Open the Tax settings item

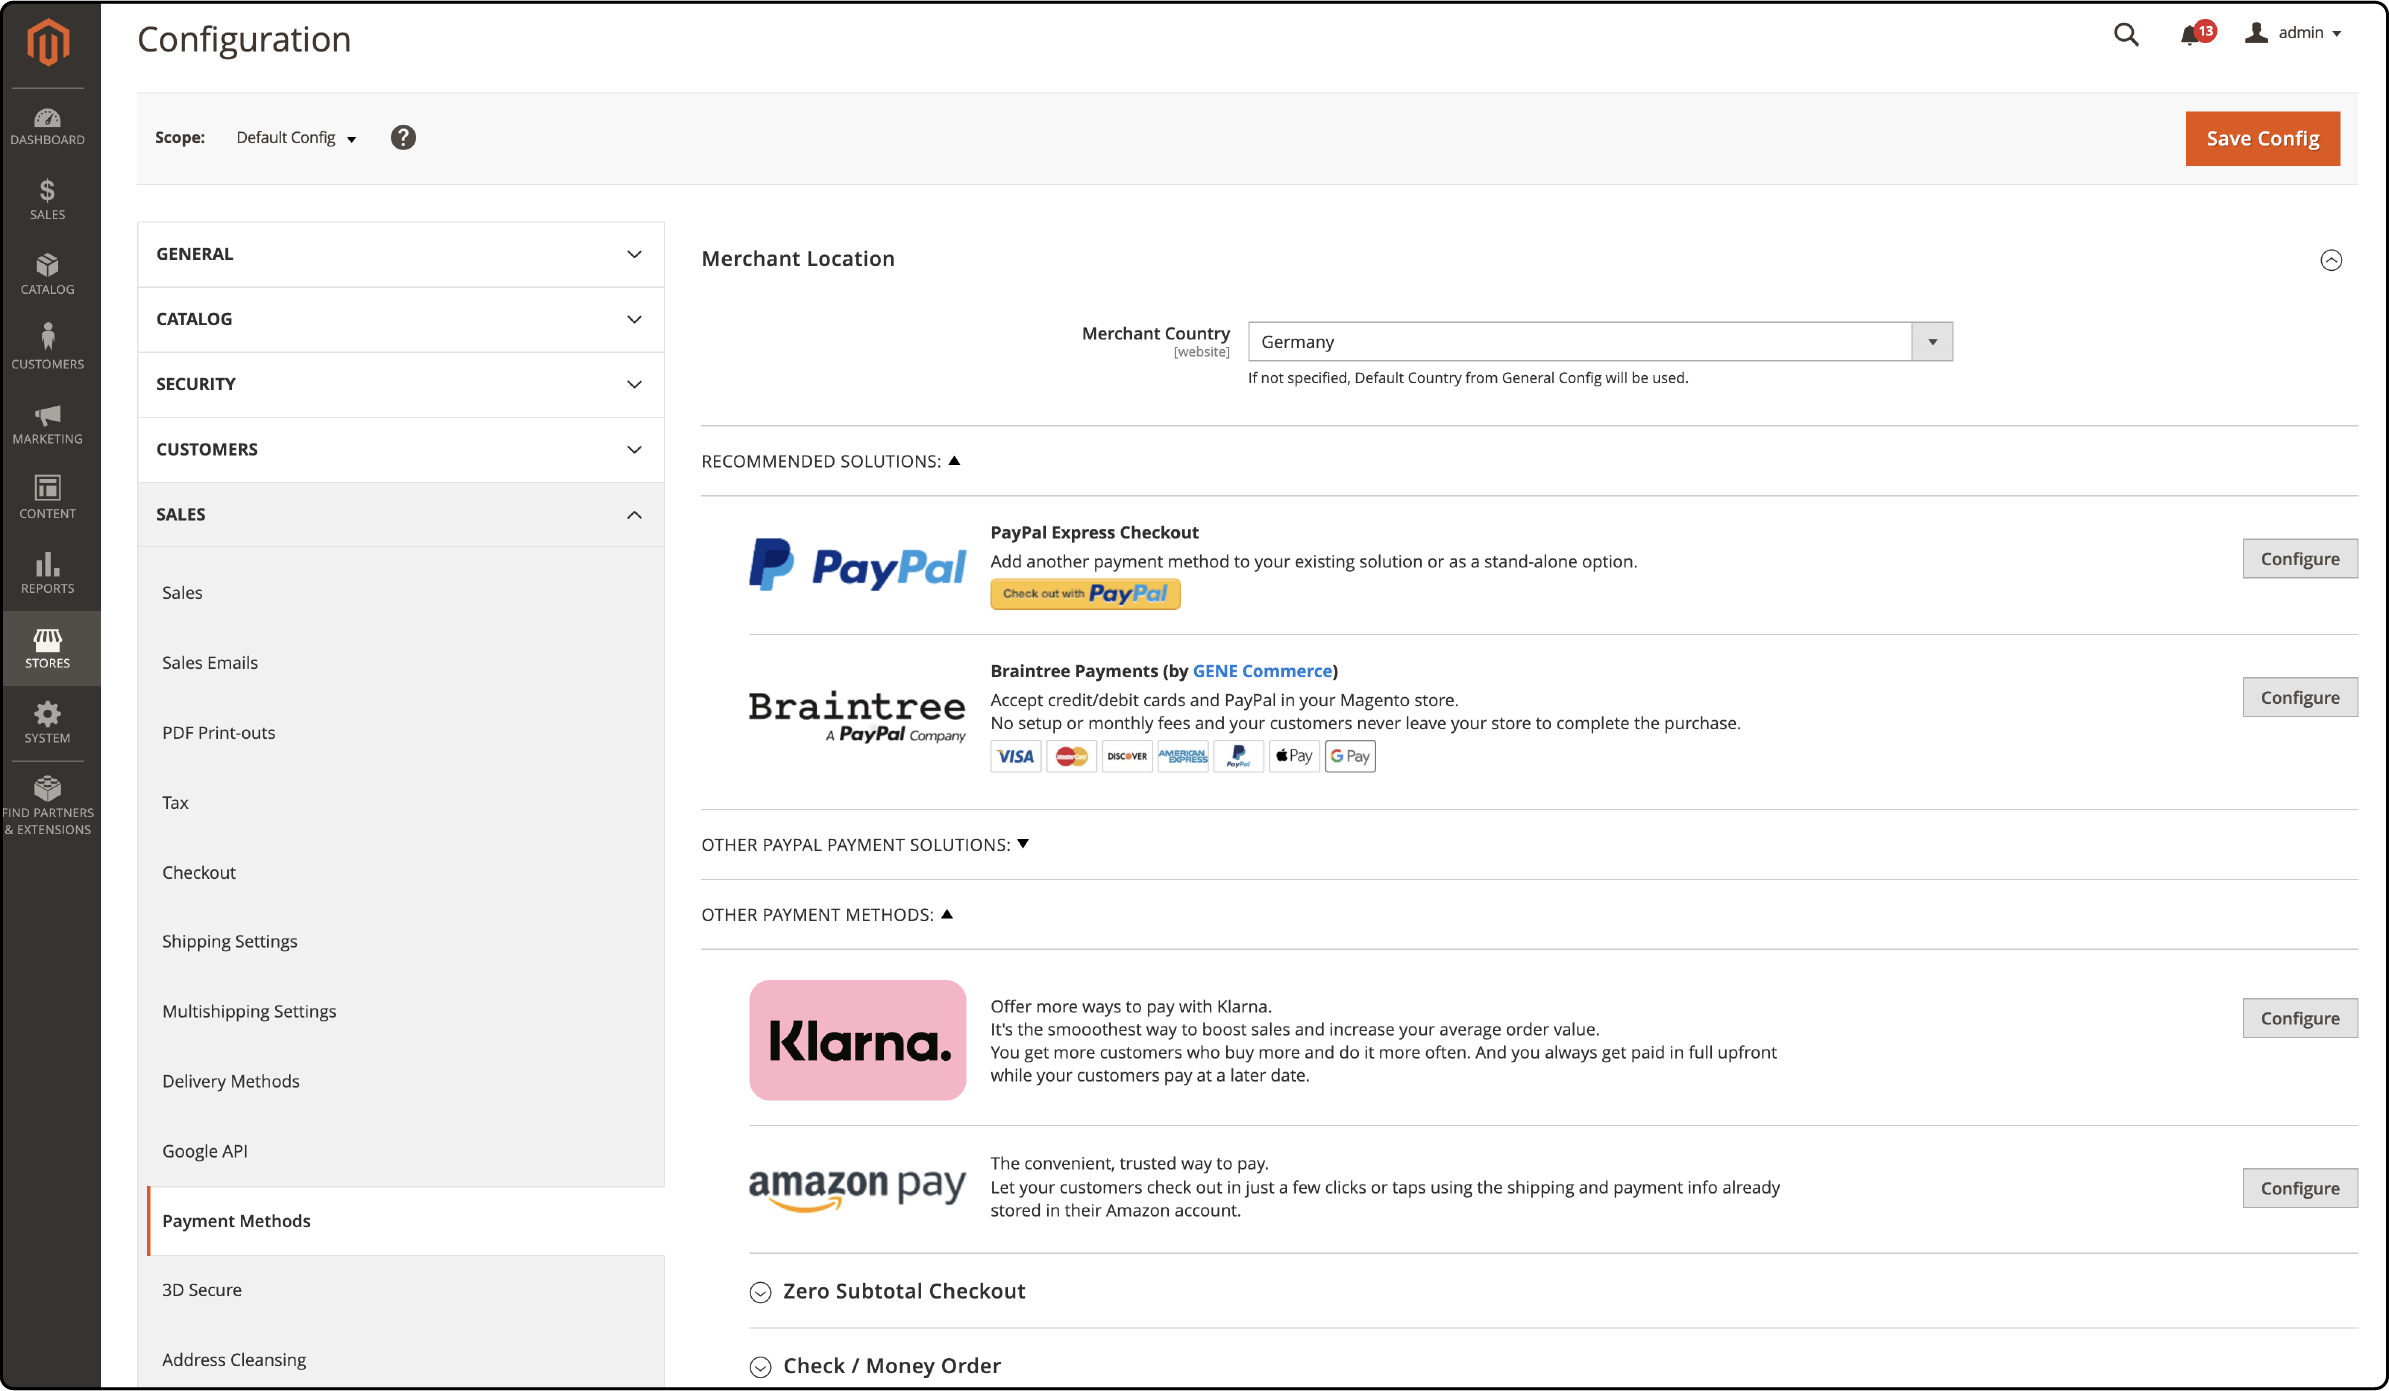click(175, 803)
